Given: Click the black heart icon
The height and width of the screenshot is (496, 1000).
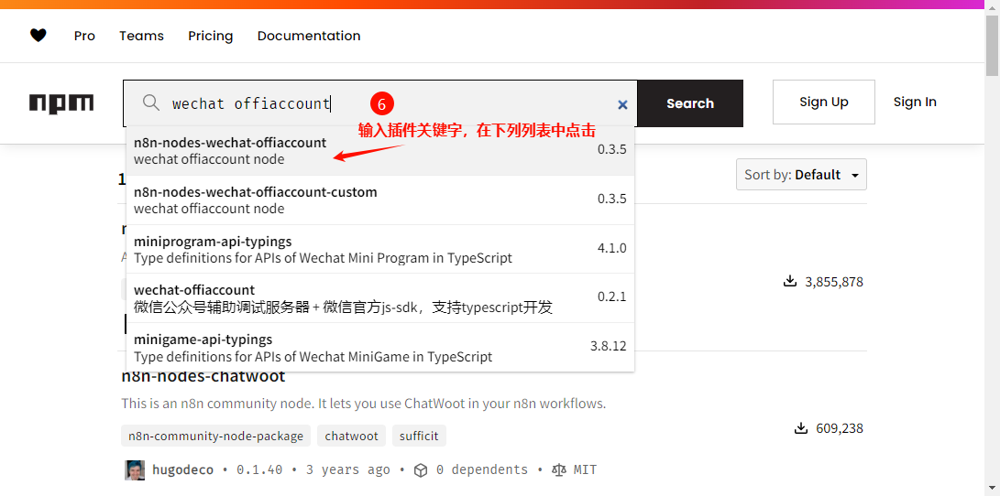Looking at the screenshot, I should tap(38, 36).
